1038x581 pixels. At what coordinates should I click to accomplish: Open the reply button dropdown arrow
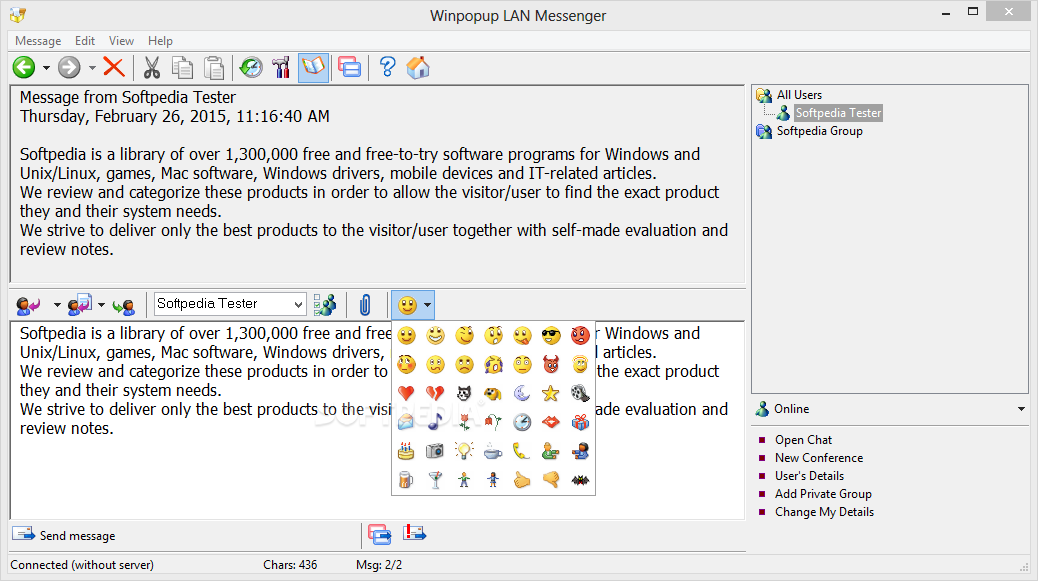[x=57, y=305]
